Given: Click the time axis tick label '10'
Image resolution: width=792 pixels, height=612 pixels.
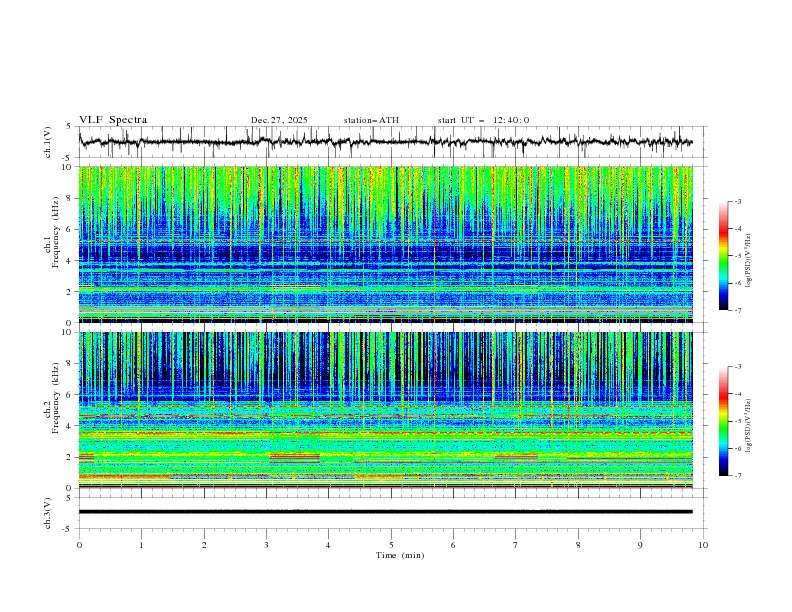Looking at the screenshot, I should pyautogui.click(x=703, y=545).
